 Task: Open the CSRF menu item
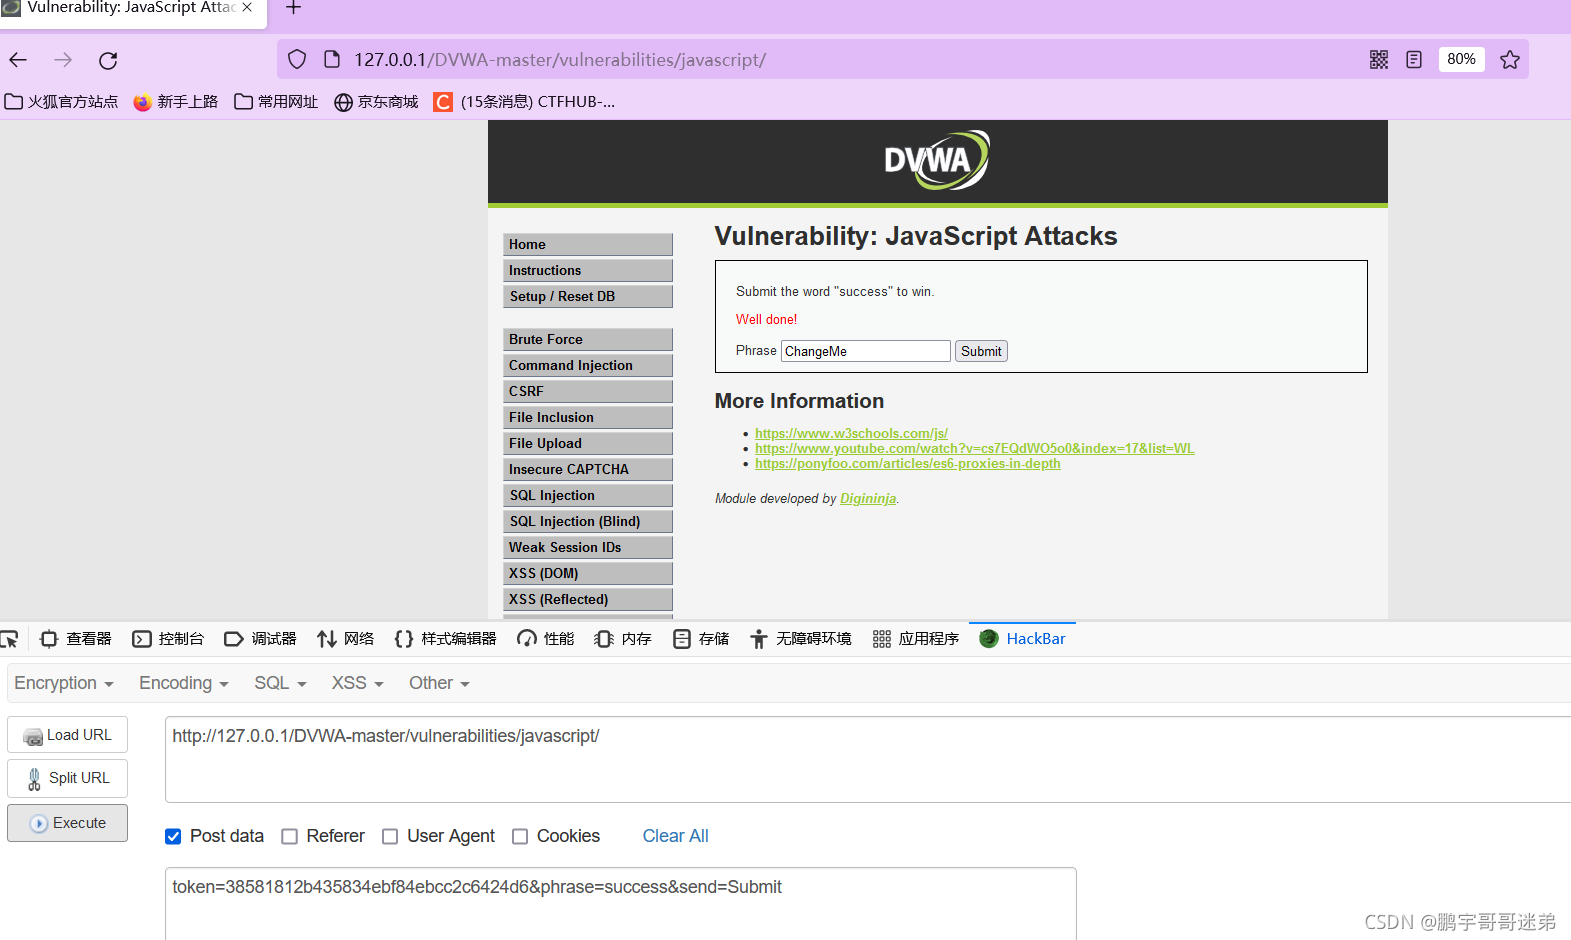click(587, 391)
